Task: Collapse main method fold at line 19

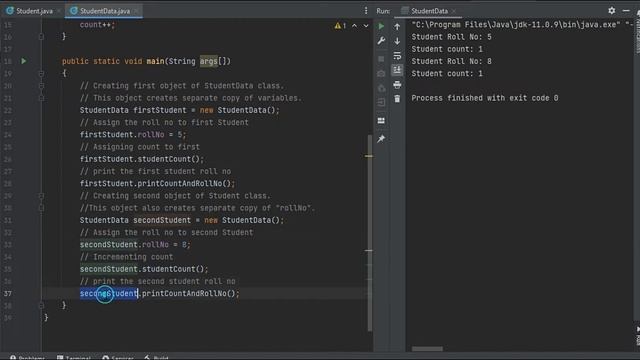Action: pos(41,73)
